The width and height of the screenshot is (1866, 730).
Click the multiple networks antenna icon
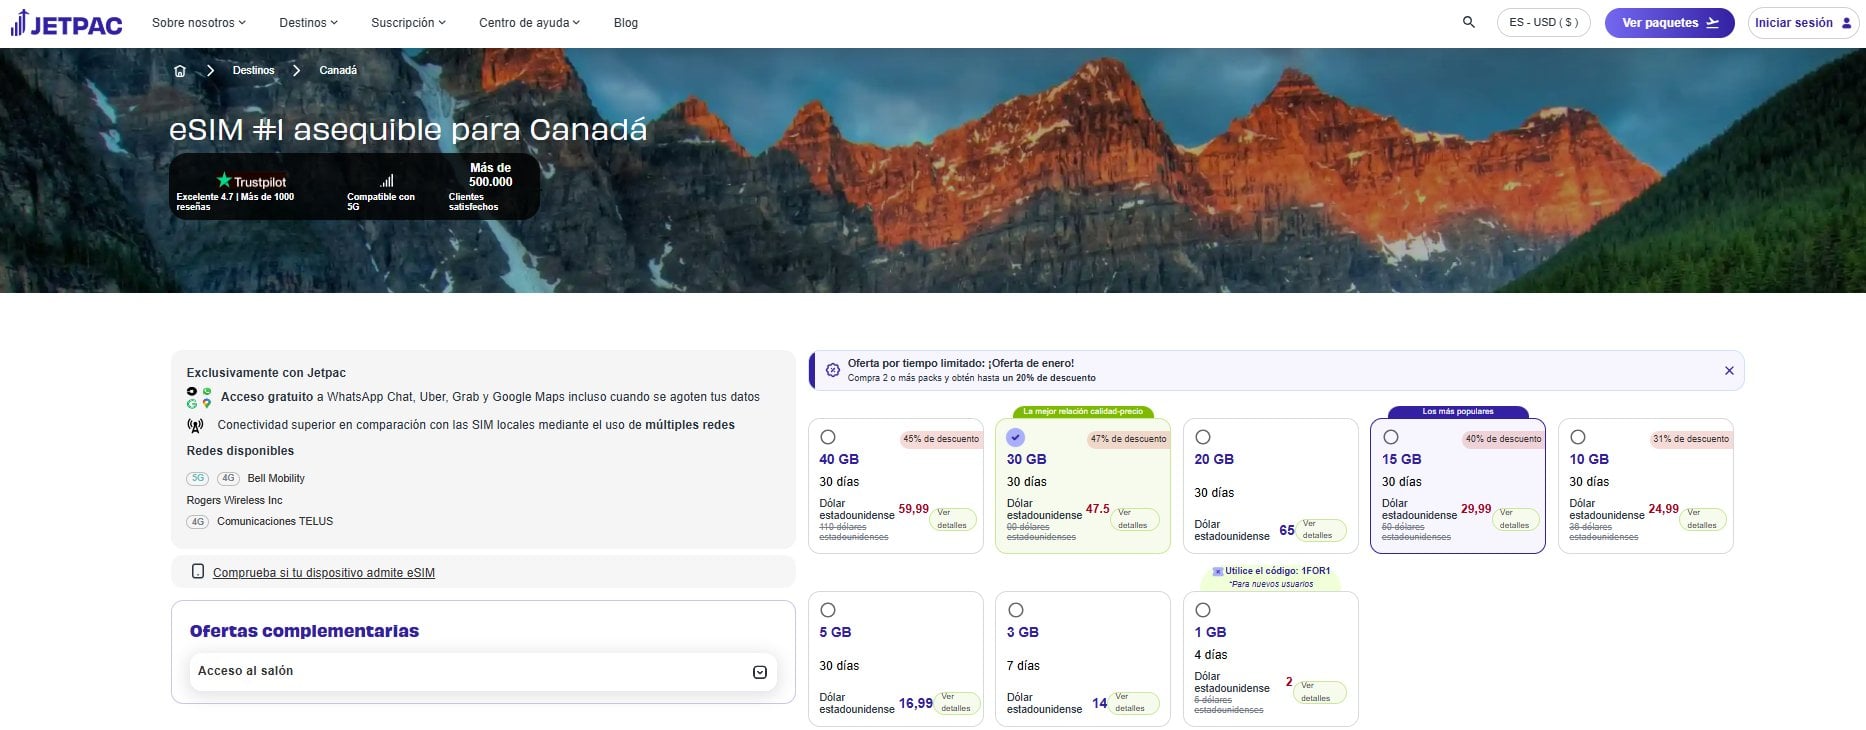click(195, 426)
